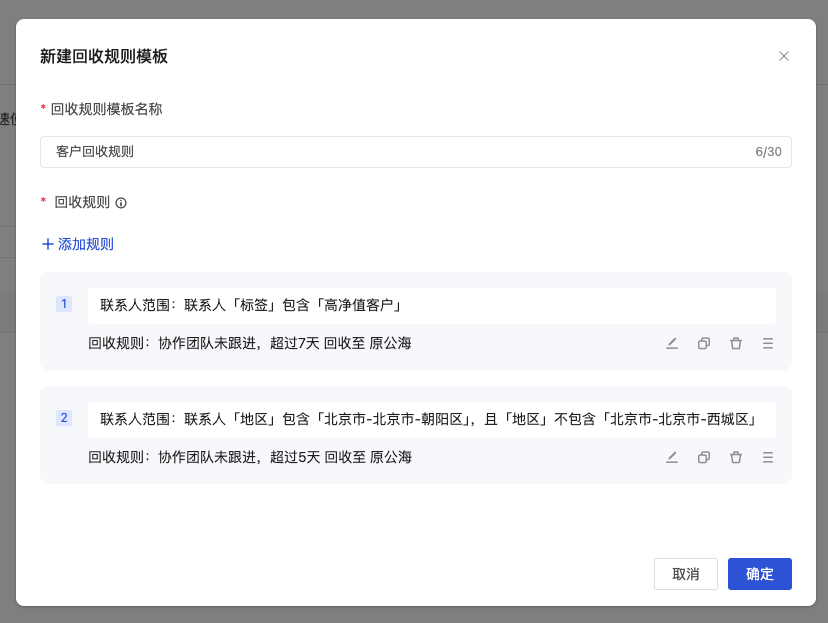828x623 pixels.
Task: Focus the 回收规则模板名称 input field
Action: point(416,152)
